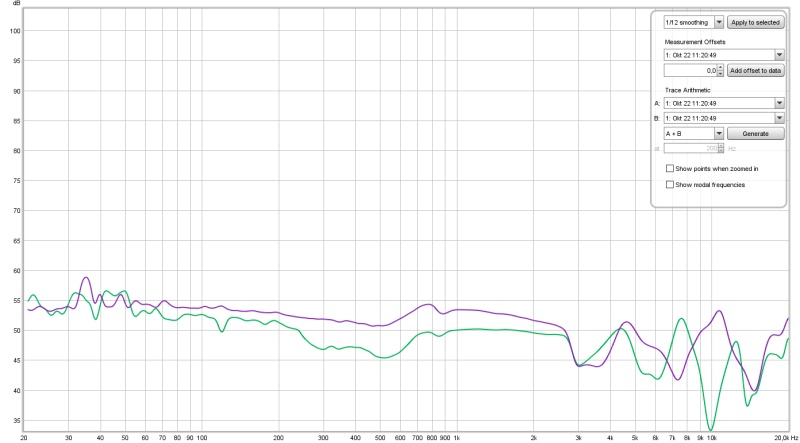
Task: Expand the Measurement Offsets measurement selector
Action: click(x=778, y=55)
